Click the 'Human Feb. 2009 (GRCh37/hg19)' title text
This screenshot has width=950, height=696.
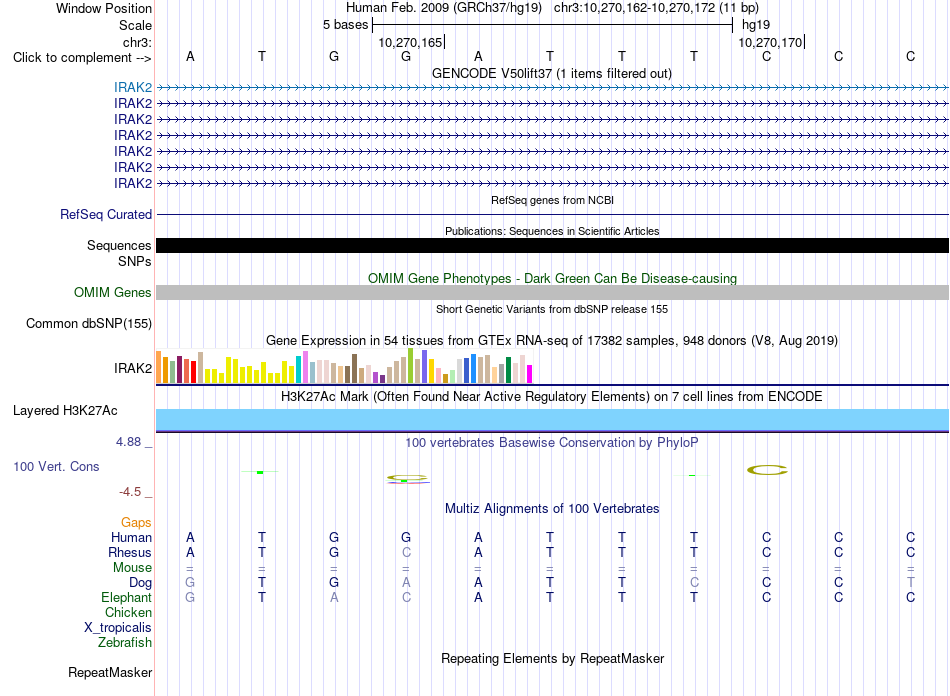[446, 8]
